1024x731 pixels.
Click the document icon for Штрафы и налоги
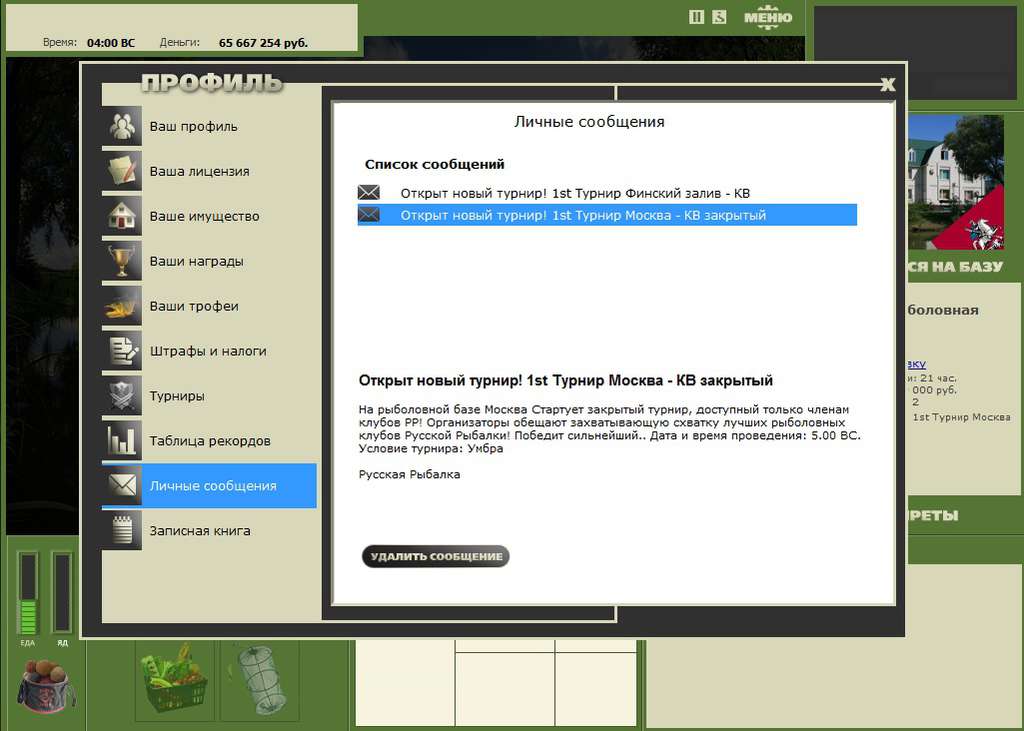(122, 351)
